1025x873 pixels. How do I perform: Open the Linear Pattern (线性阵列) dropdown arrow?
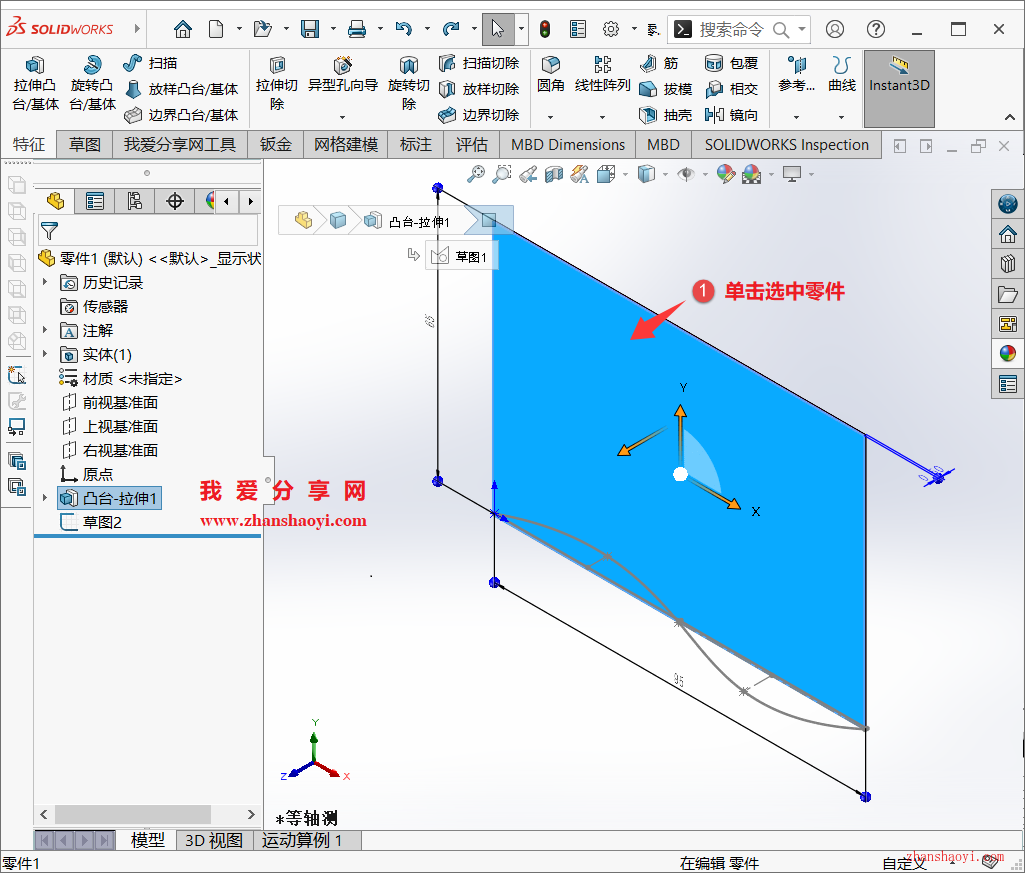[602, 117]
